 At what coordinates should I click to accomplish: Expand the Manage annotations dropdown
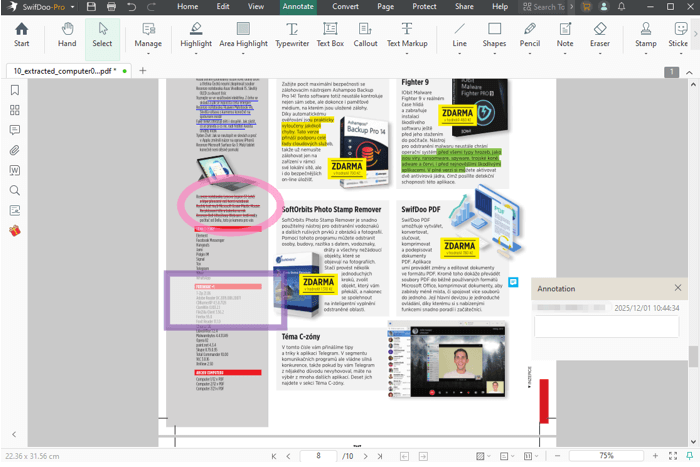click(x=148, y=54)
